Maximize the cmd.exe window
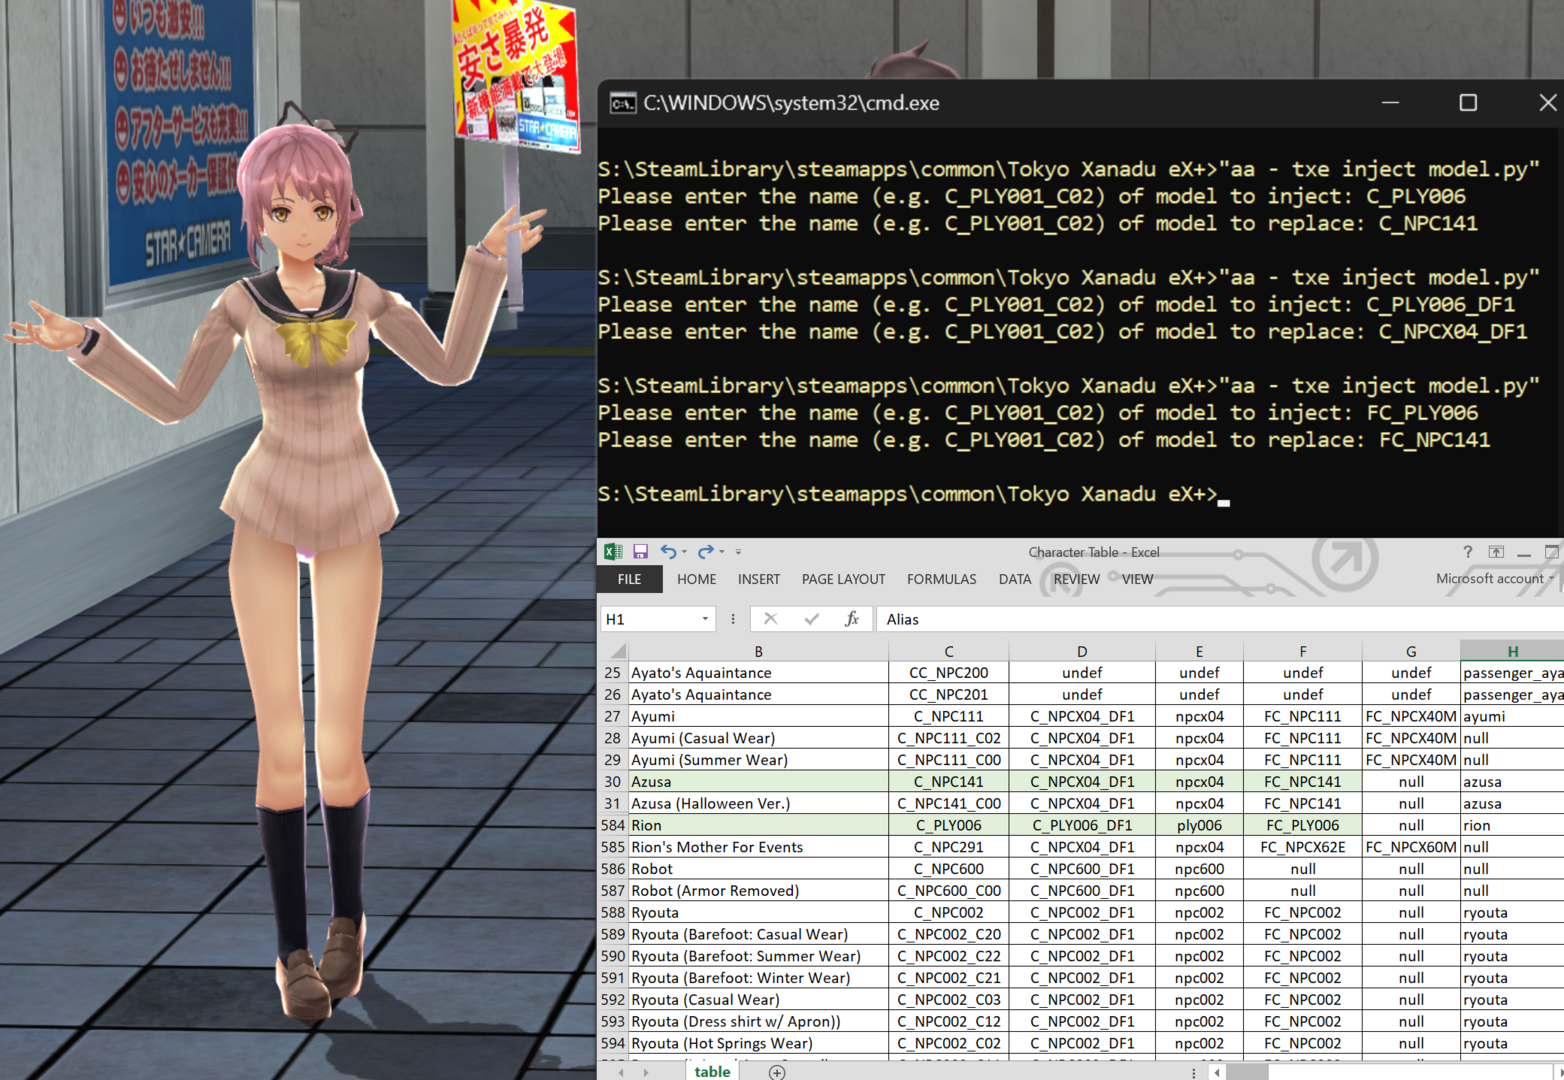The height and width of the screenshot is (1080, 1564). pos(1468,103)
